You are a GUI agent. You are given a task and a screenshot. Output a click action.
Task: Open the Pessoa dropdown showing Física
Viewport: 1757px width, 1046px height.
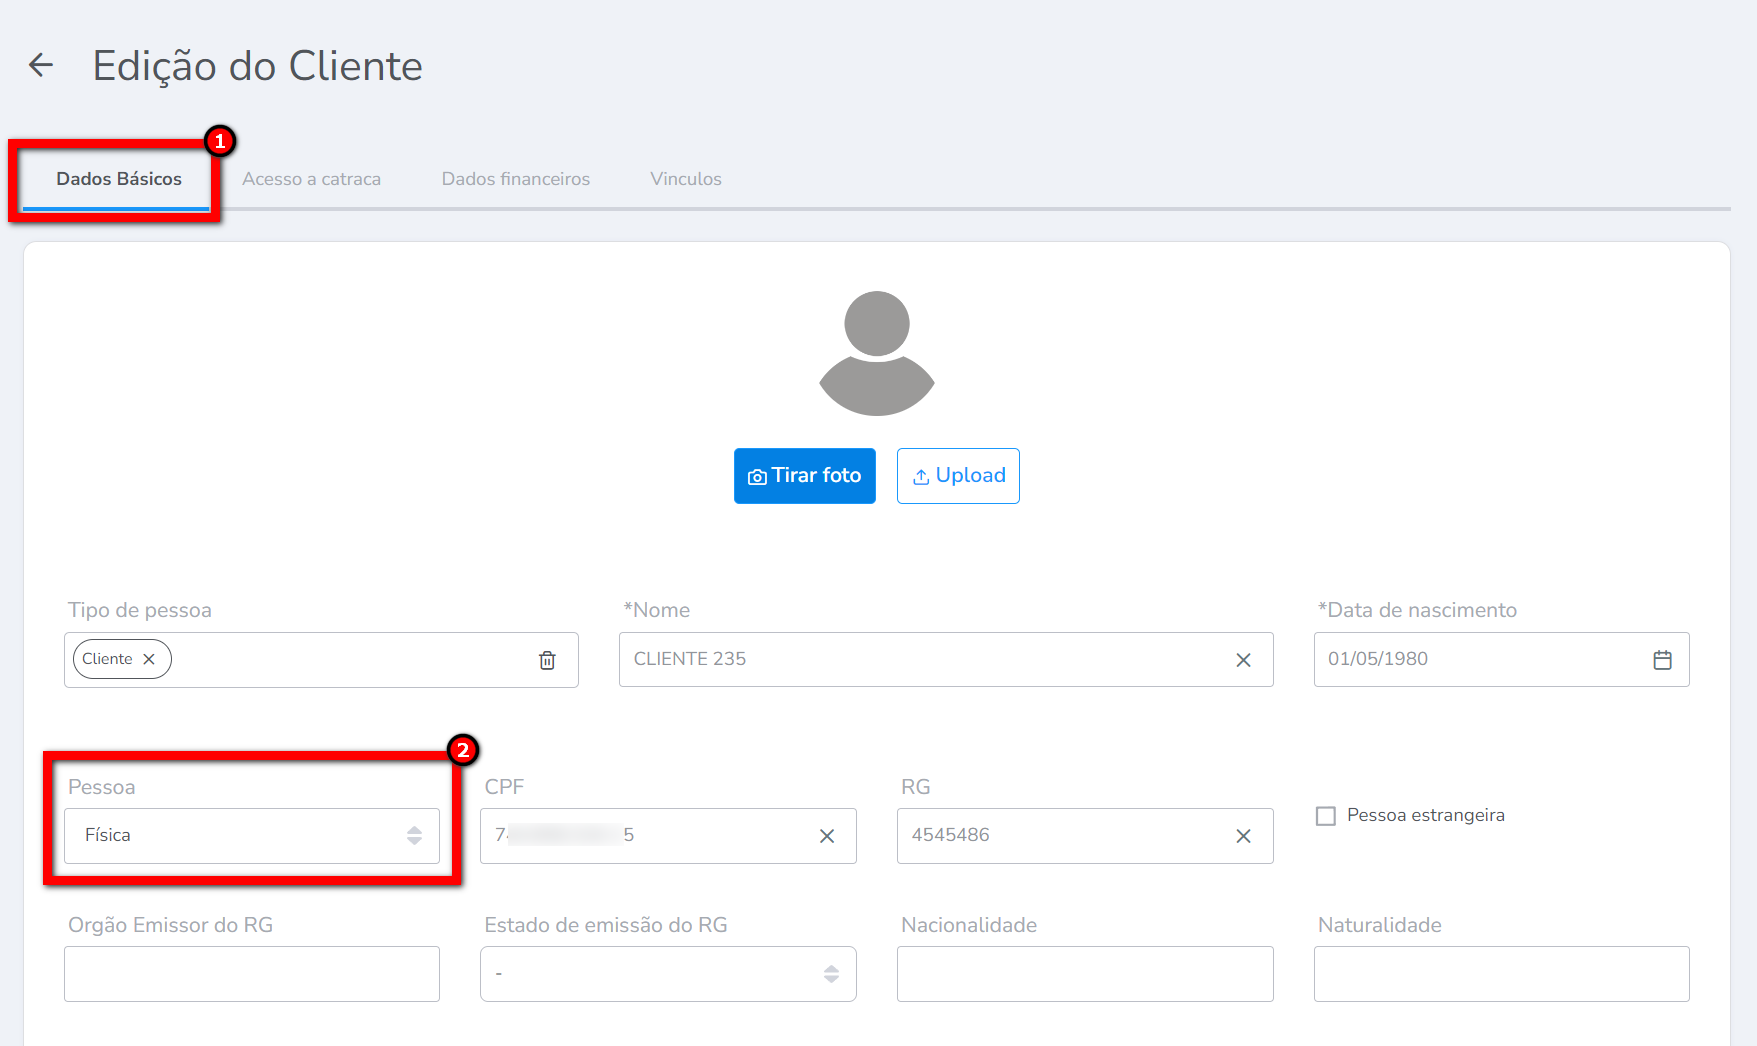coord(252,836)
